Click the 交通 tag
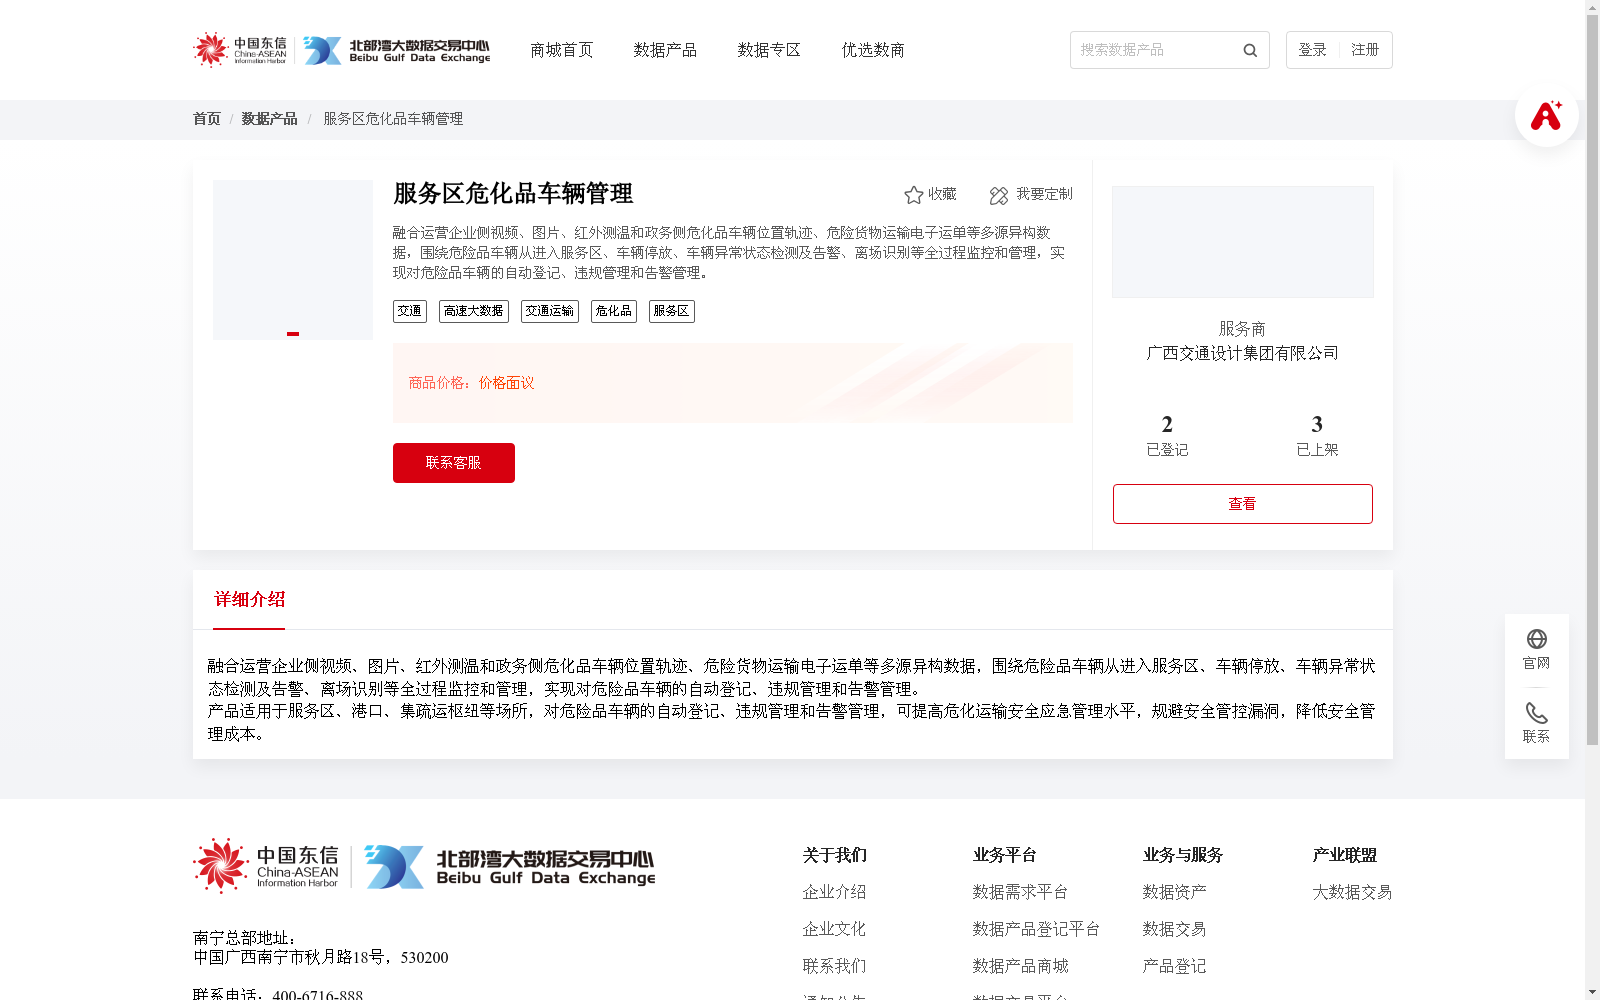Image resolution: width=1600 pixels, height=1000 pixels. tap(410, 311)
